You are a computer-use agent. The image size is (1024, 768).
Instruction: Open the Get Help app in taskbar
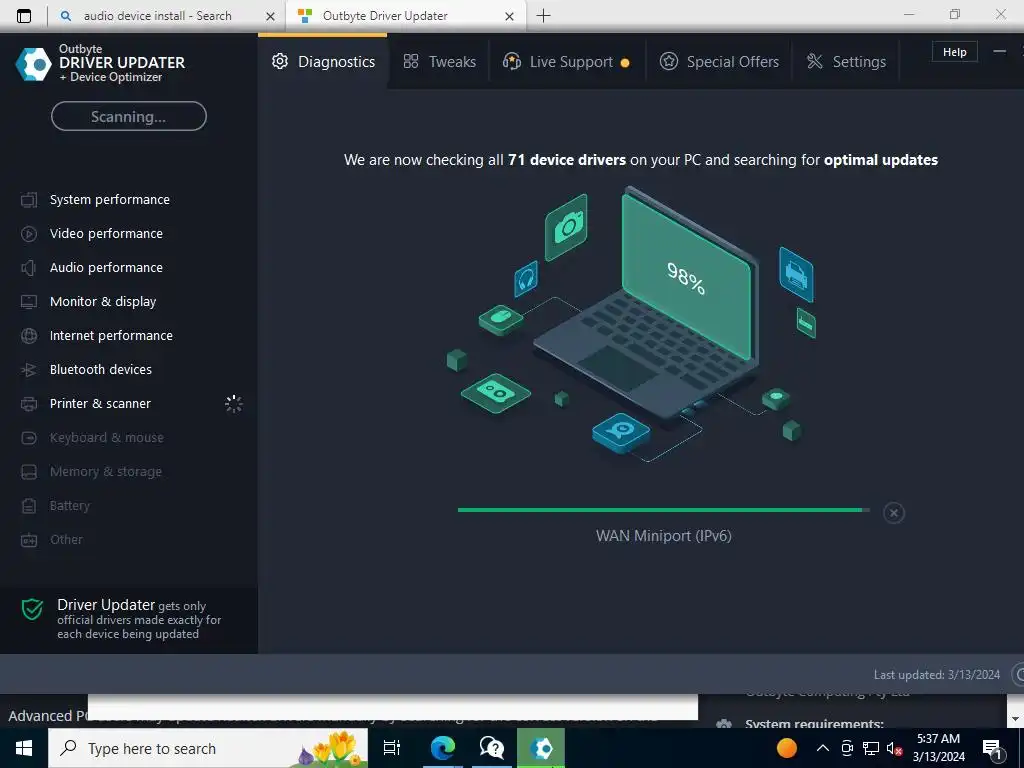pyautogui.click(x=491, y=748)
